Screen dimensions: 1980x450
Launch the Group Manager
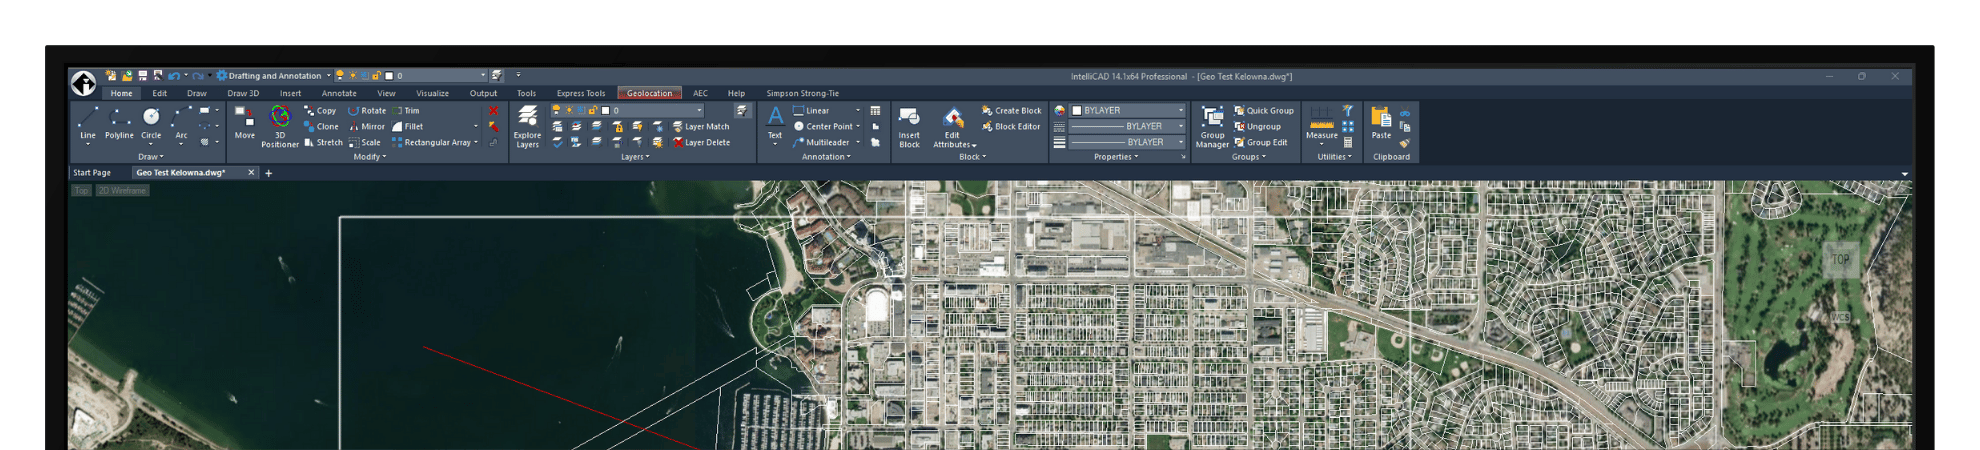[x=1212, y=125]
